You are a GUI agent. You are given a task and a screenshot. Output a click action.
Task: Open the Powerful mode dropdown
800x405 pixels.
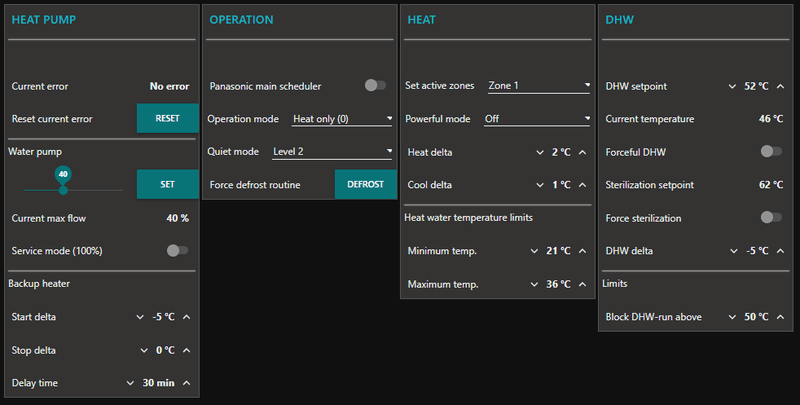pos(537,119)
